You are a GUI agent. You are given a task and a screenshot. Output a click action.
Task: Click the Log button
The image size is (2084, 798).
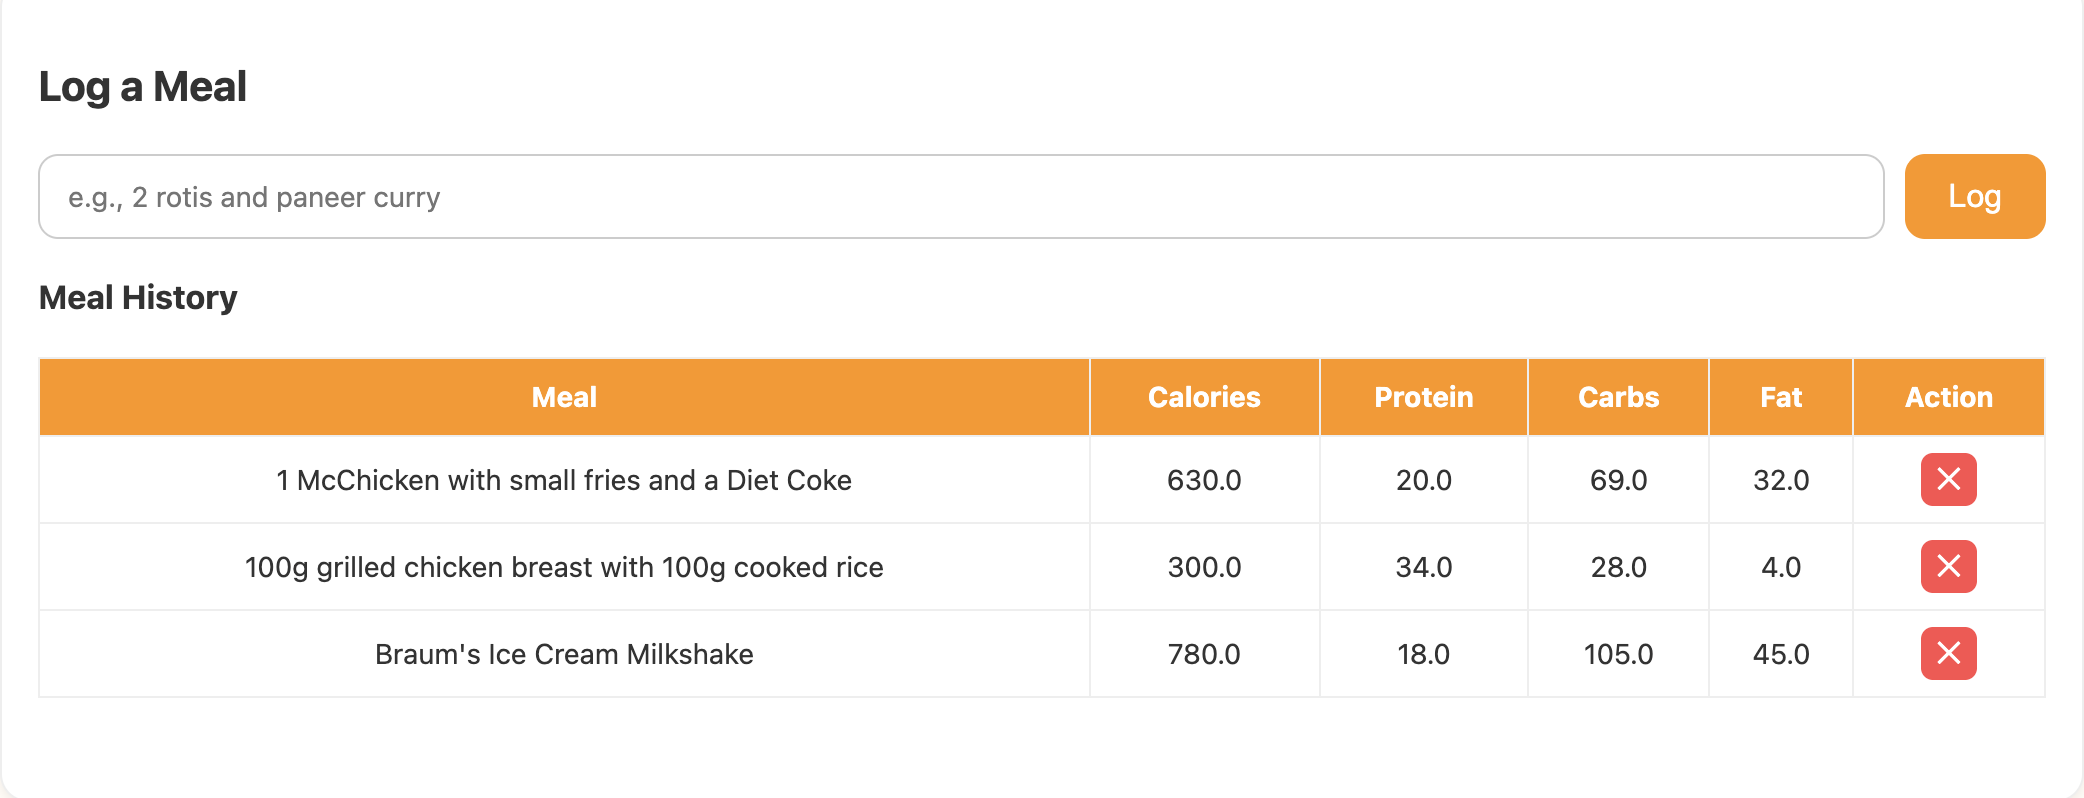tap(1974, 197)
